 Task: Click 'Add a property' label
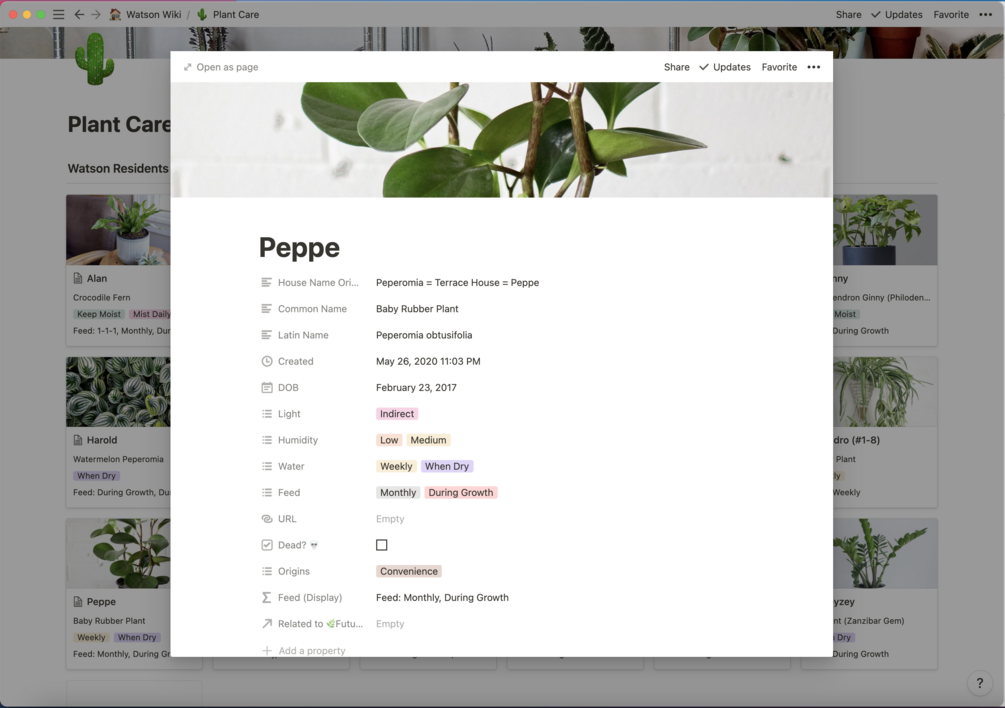coord(312,650)
